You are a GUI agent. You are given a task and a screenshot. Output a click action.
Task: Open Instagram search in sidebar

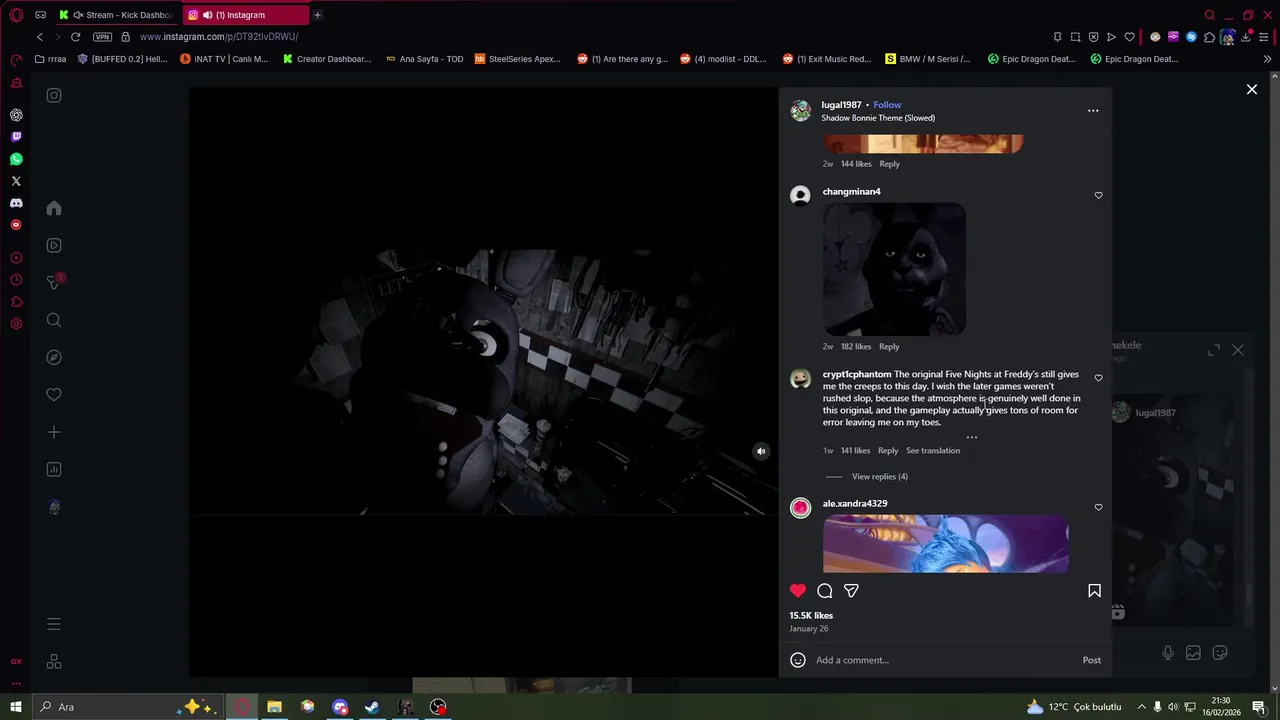pos(54,320)
